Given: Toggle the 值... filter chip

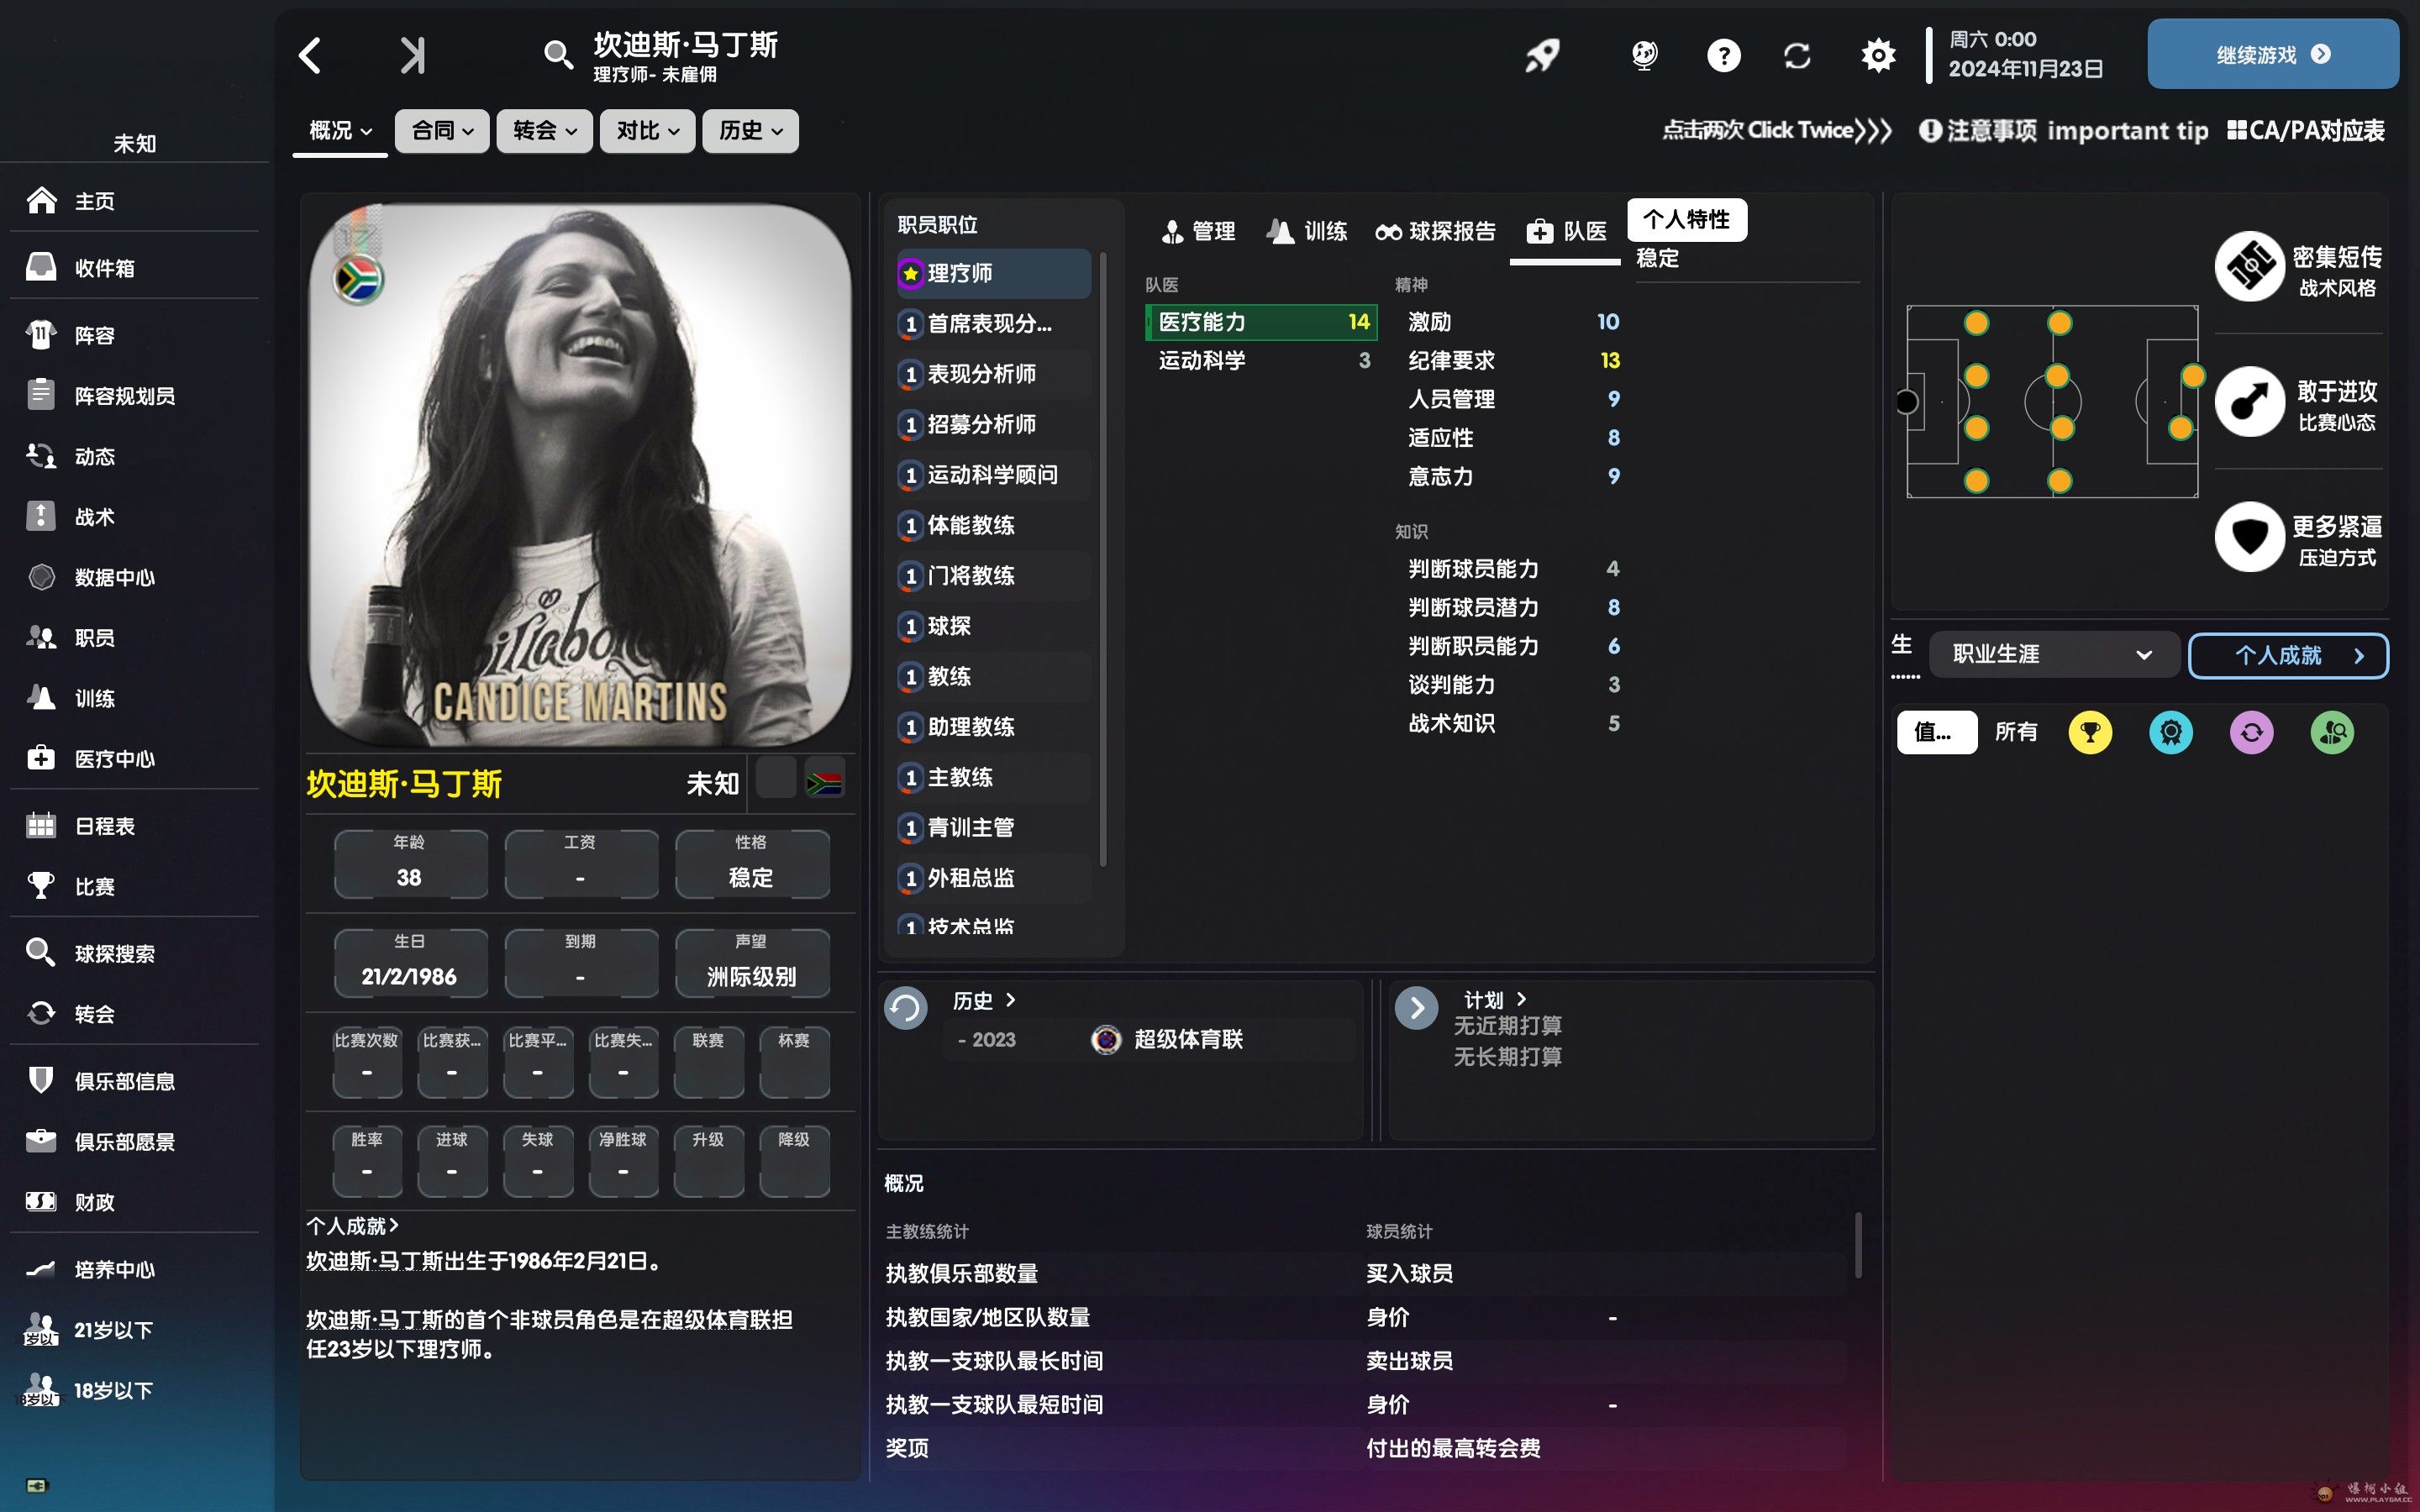Looking at the screenshot, I should [x=1936, y=732].
